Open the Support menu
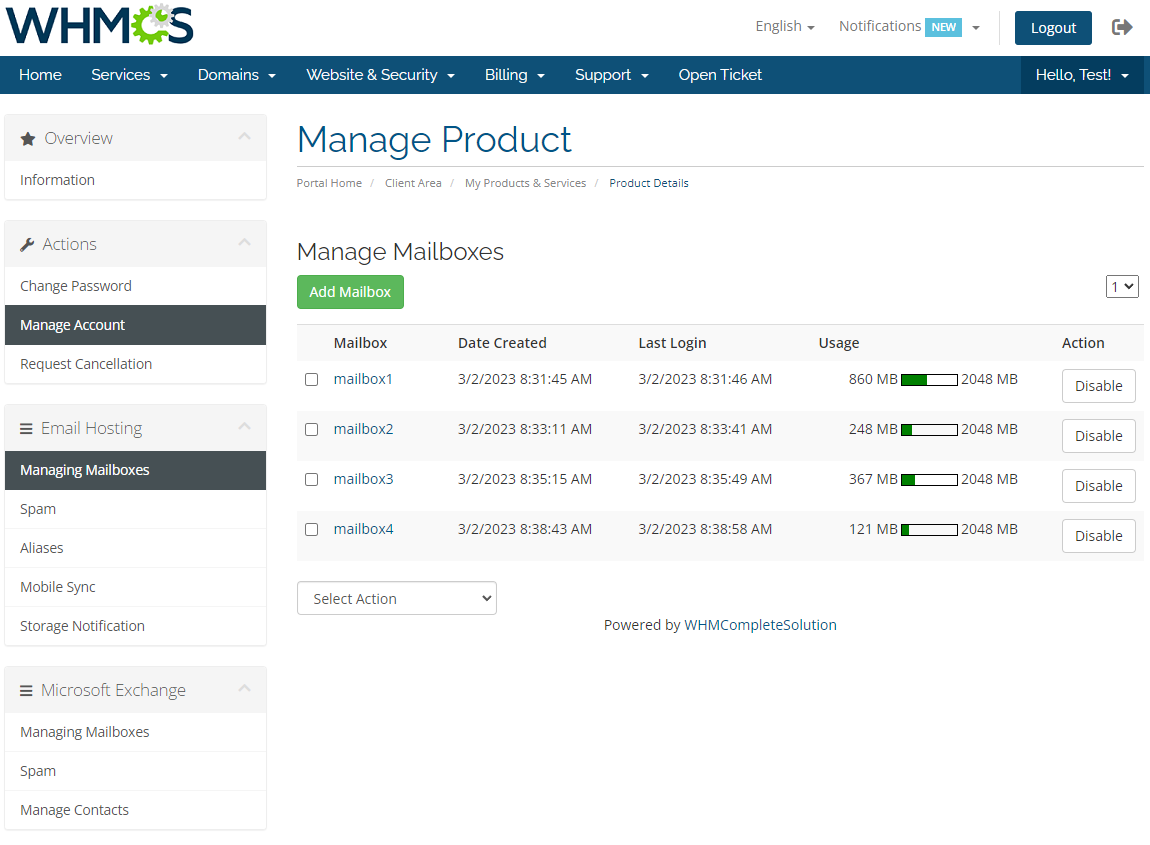The image size is (1150, 845). [x=612, y=75]
